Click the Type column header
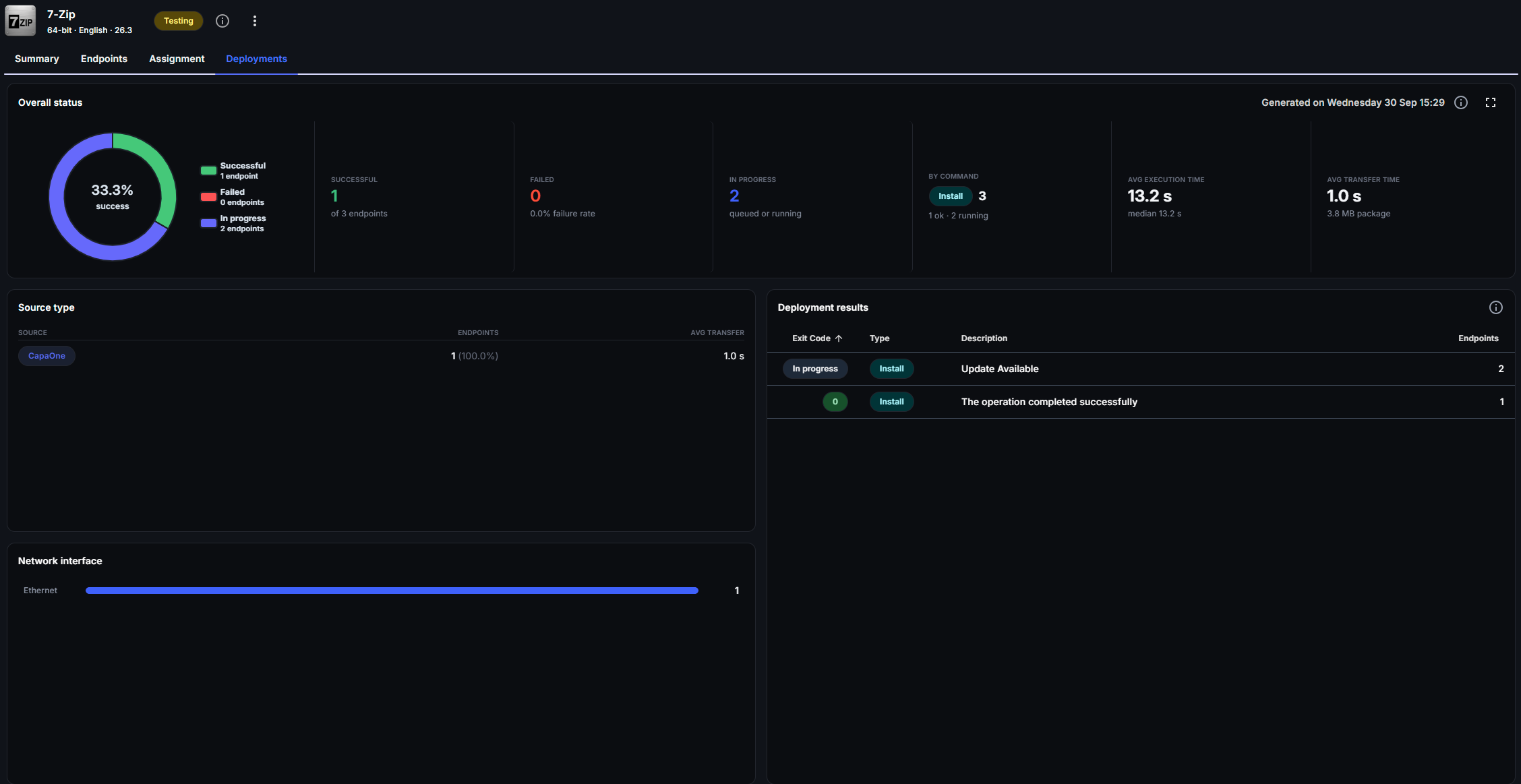The image size is (1521, 784). (x=879, y=338)
